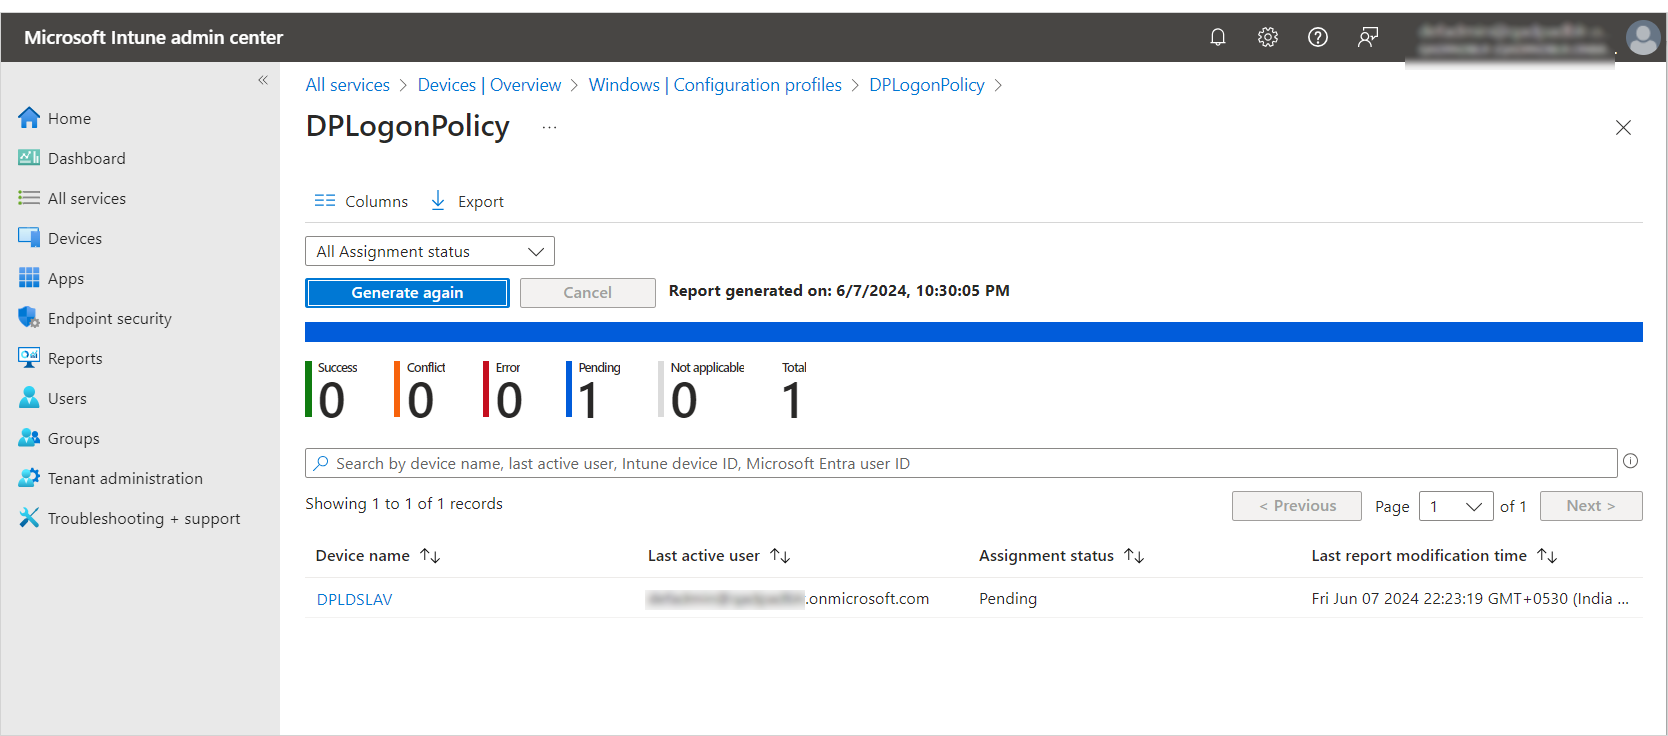Sort by Last active user column
Screen dimensions: 1668x736
pos(780,556)
